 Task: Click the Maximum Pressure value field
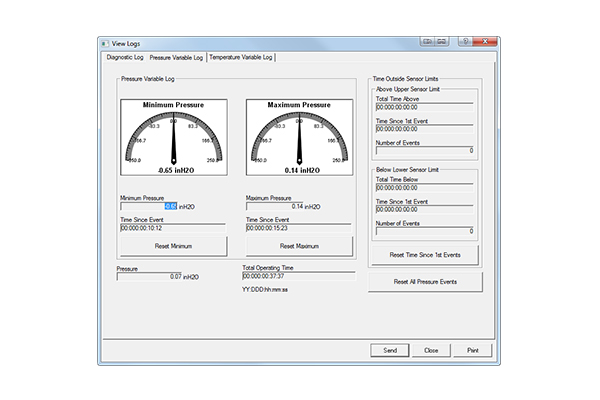pyautogui.click(x=274, y=206)
